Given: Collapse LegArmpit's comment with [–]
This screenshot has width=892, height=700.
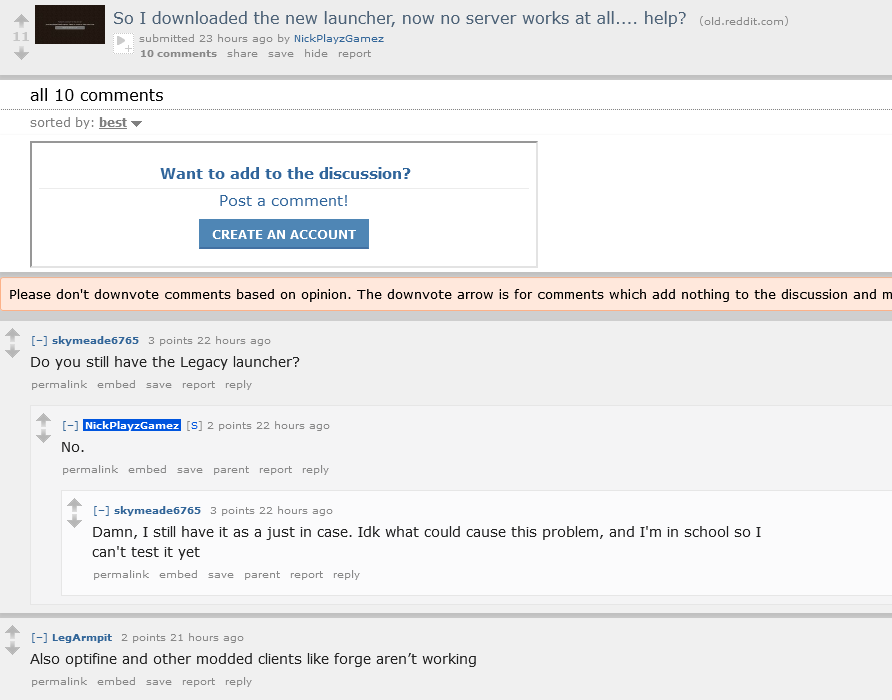Looking at the screenshot, I should (39, 637).
